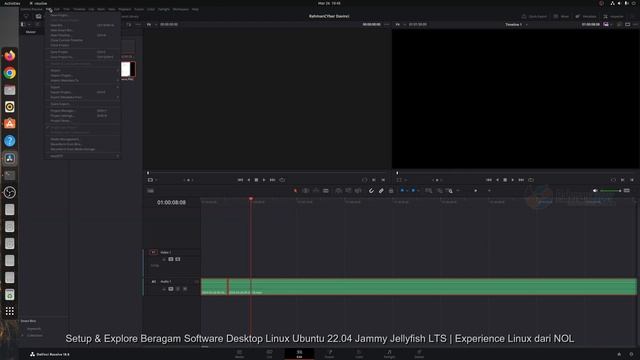
Task: Click the Insert Clip edit icon
Action: (338, 191)
